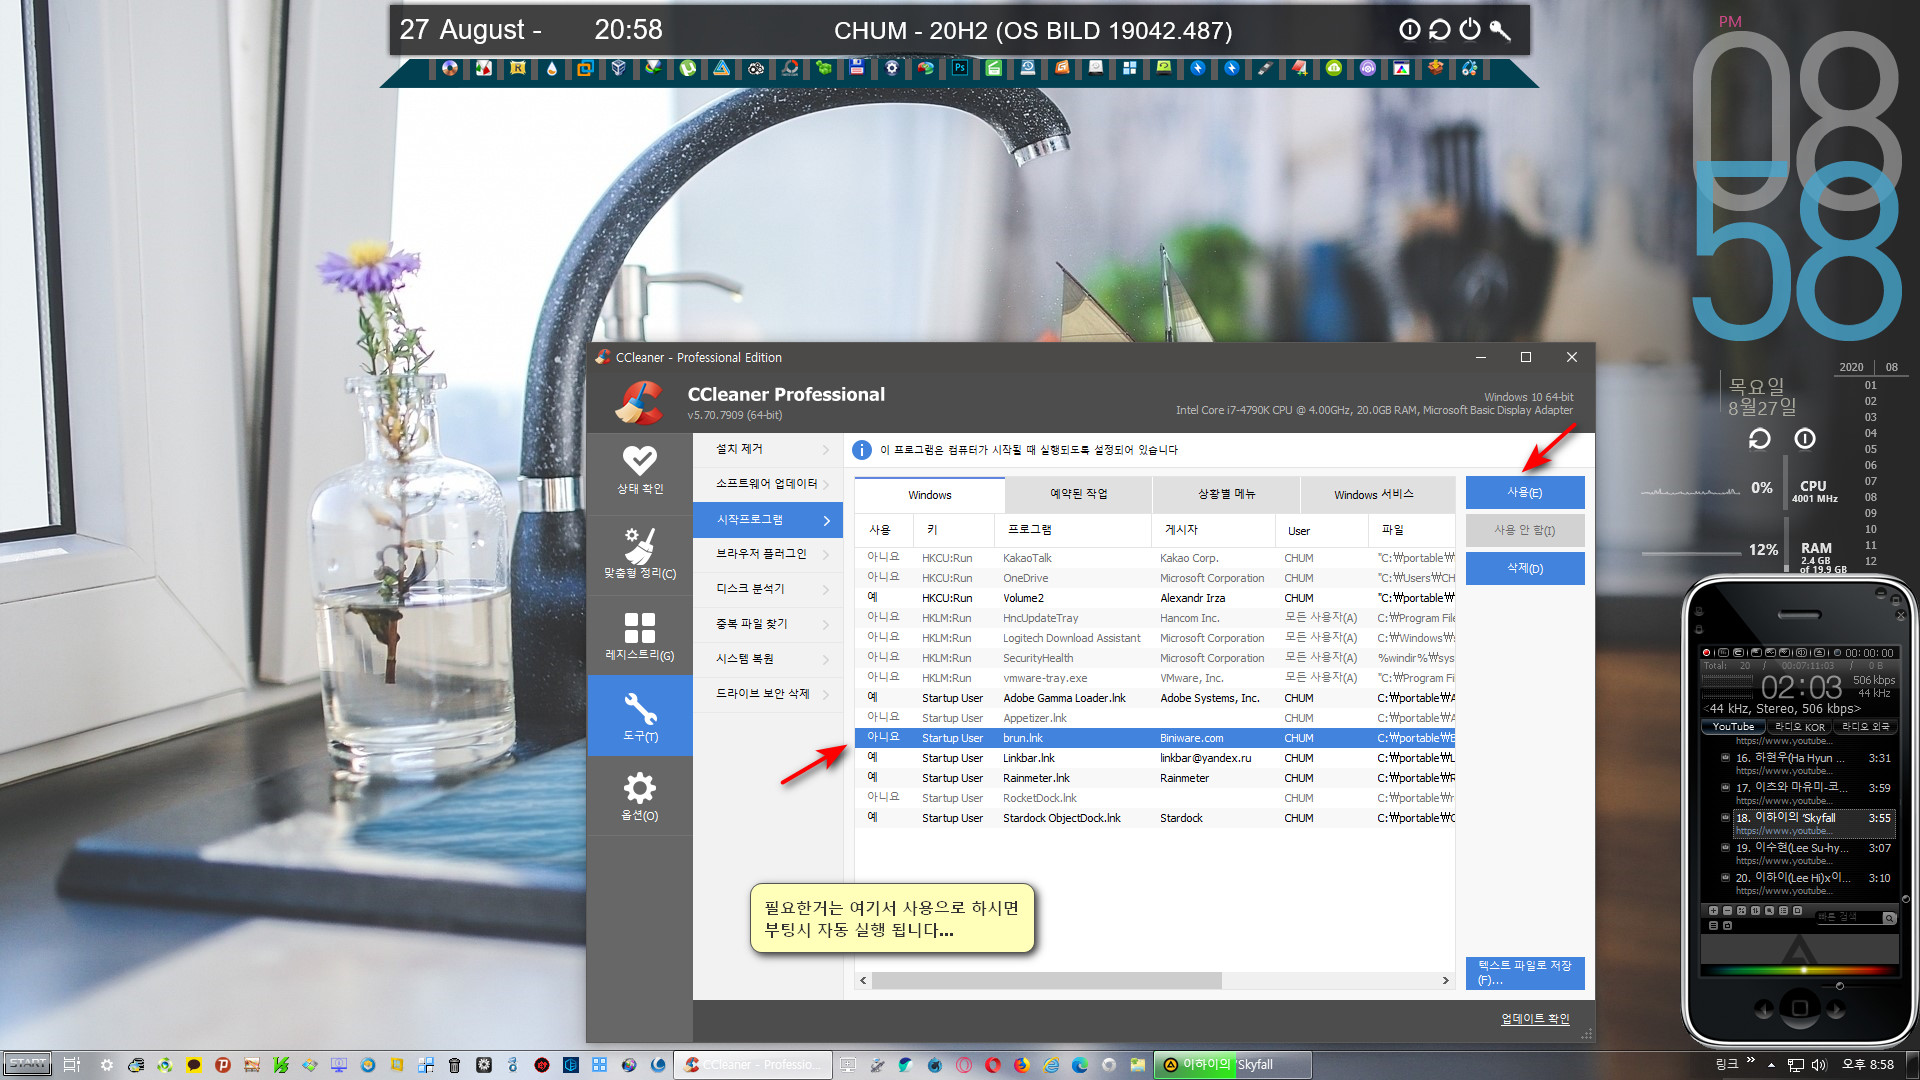Select the YouTube tab in music player

[1733, 727]
